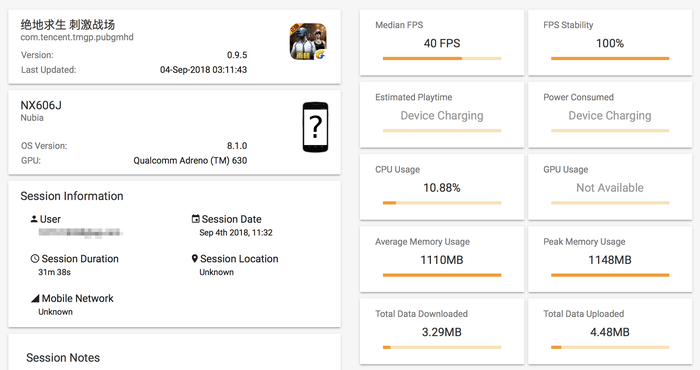
Task: Open the FPS Stability card
Action: (x=610, y=42)
